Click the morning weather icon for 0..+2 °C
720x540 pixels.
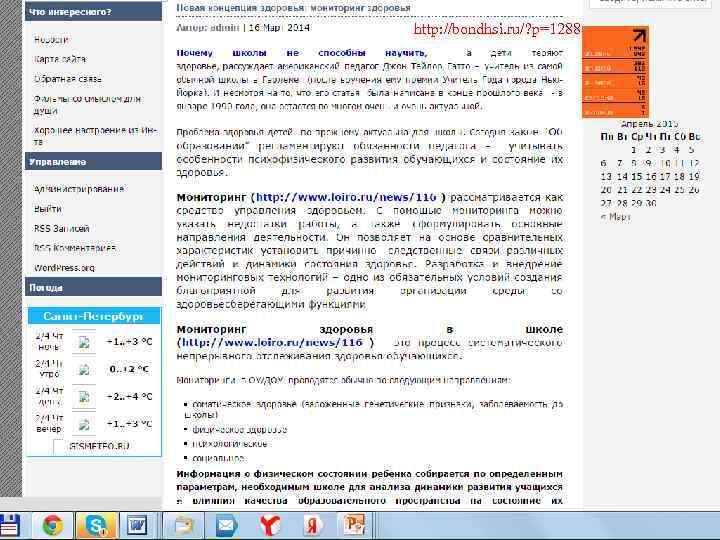(x=84, y=370)
